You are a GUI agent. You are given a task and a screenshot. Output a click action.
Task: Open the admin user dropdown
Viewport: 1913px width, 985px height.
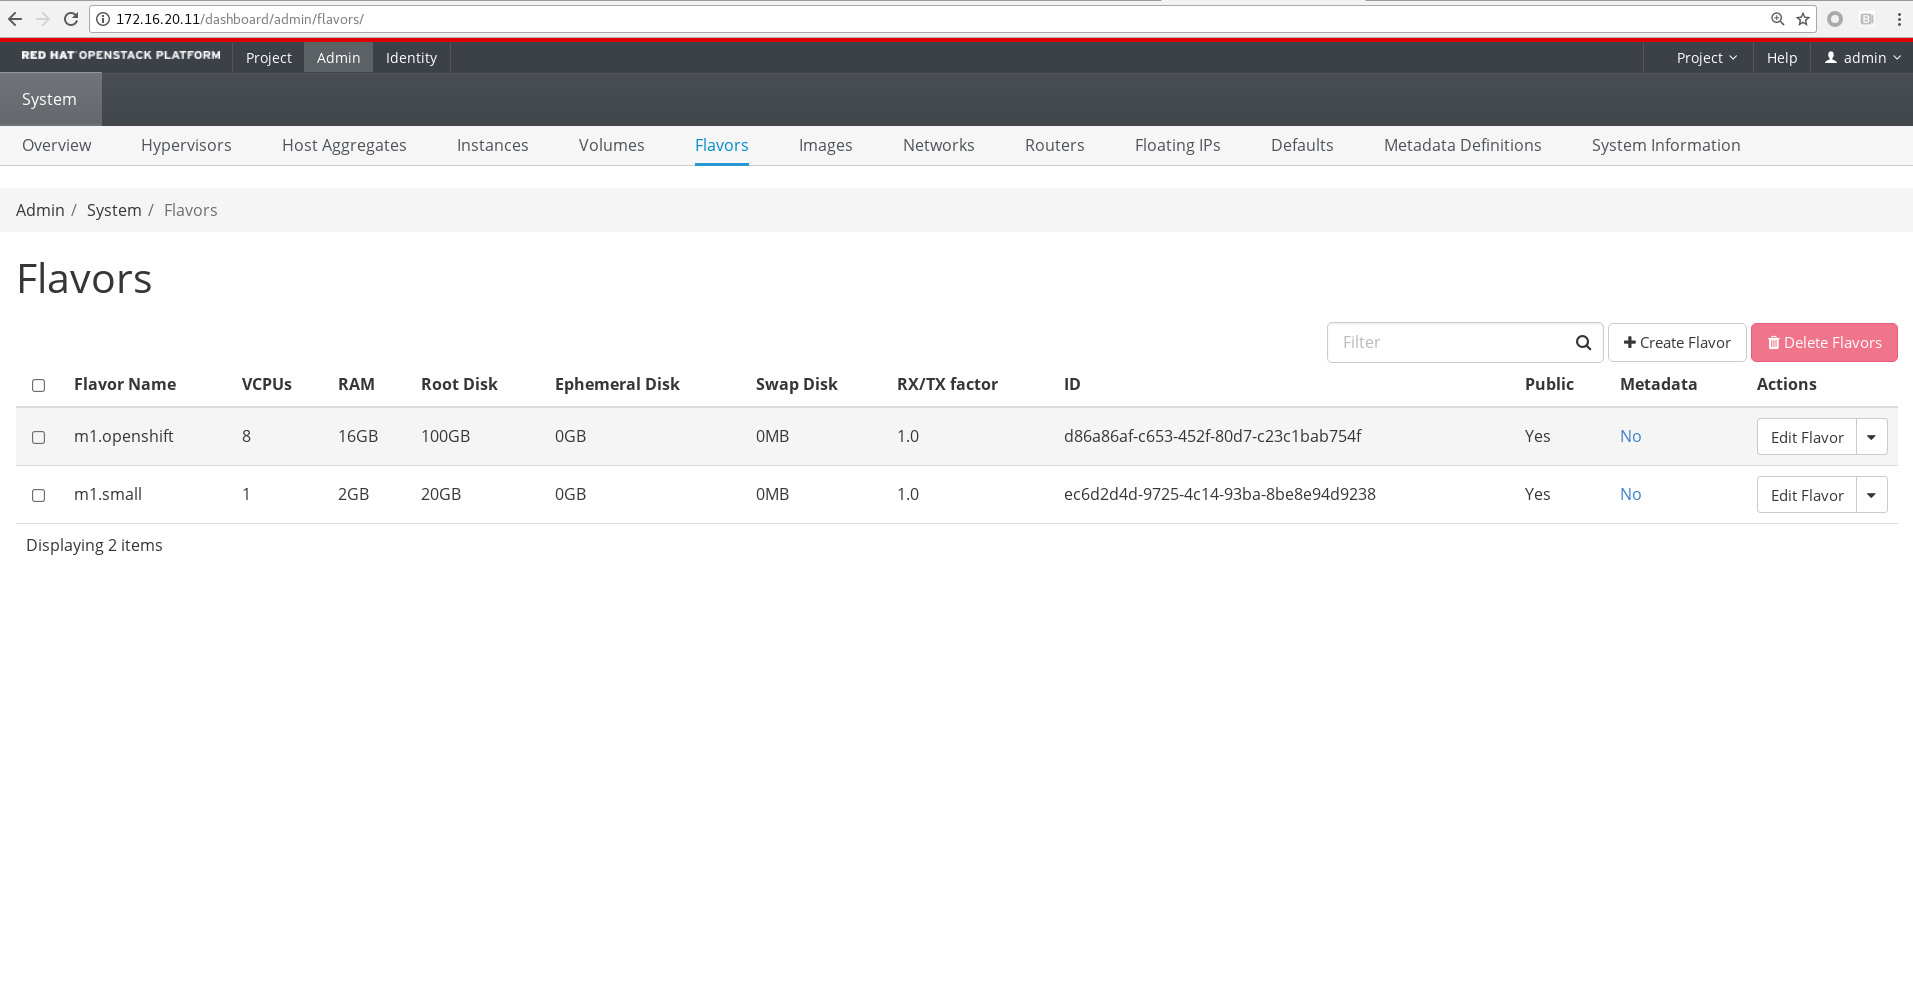(x=1863, y=58)
